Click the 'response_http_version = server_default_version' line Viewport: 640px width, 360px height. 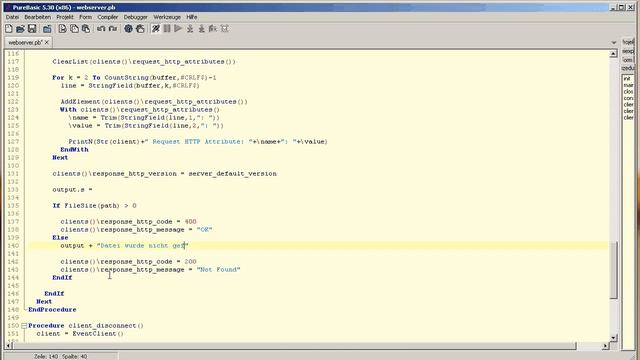[x=164, y=173]
